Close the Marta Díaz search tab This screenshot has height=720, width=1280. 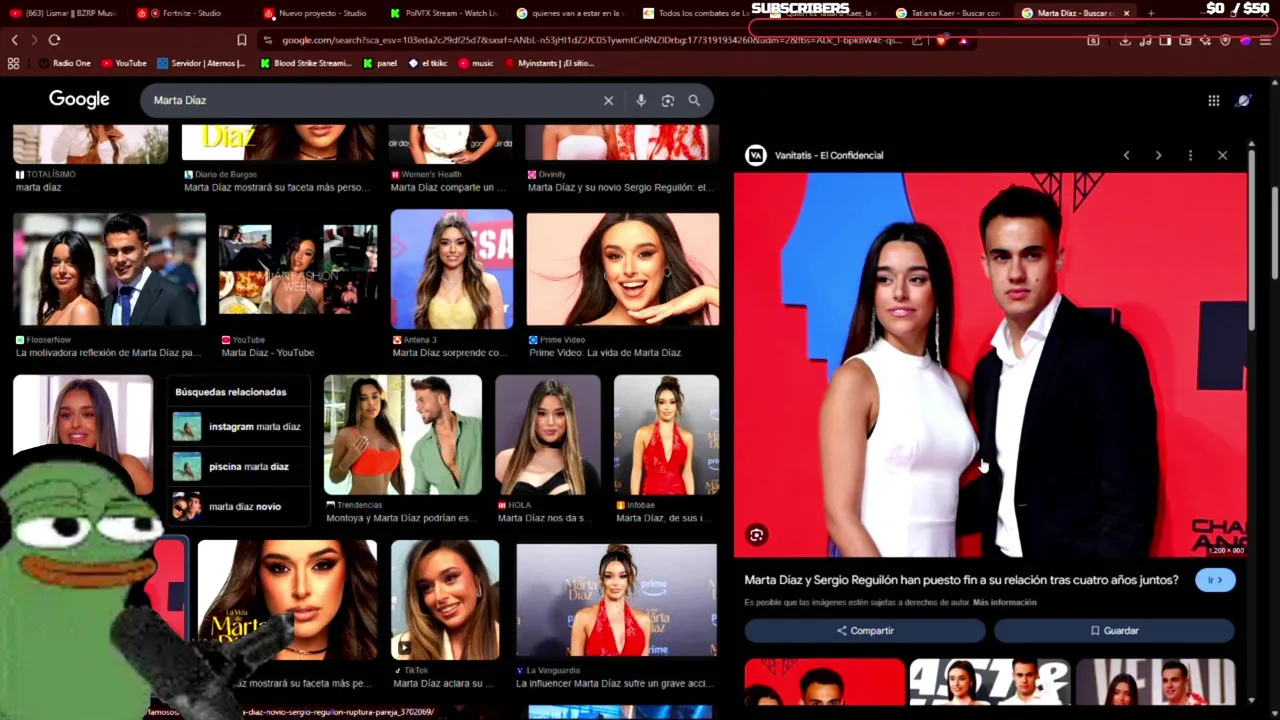tap(1127, 13)
